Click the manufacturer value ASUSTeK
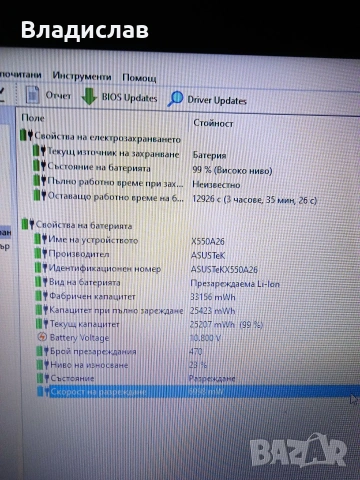Screen dimensions: 360x480 click(x=208, y=255)
